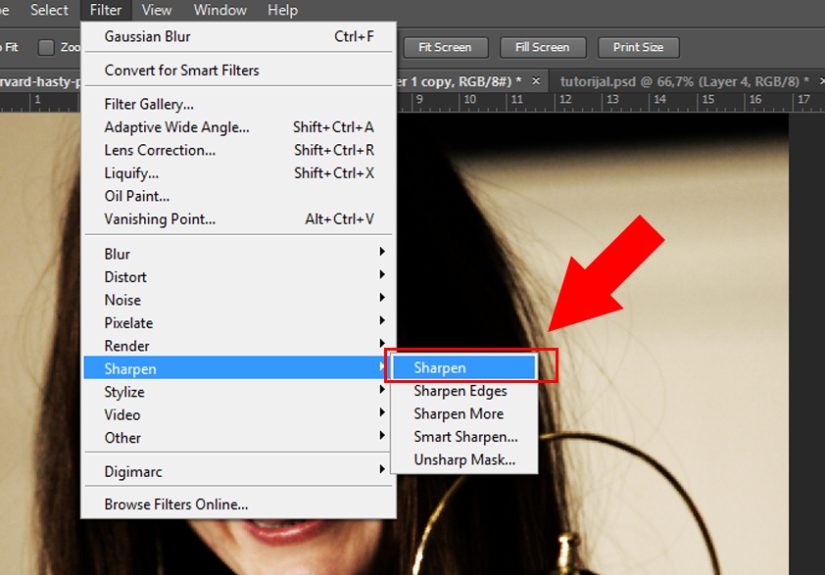Open Filter Gallery dialog
The image size is (825, 575).
click(239, 104)
